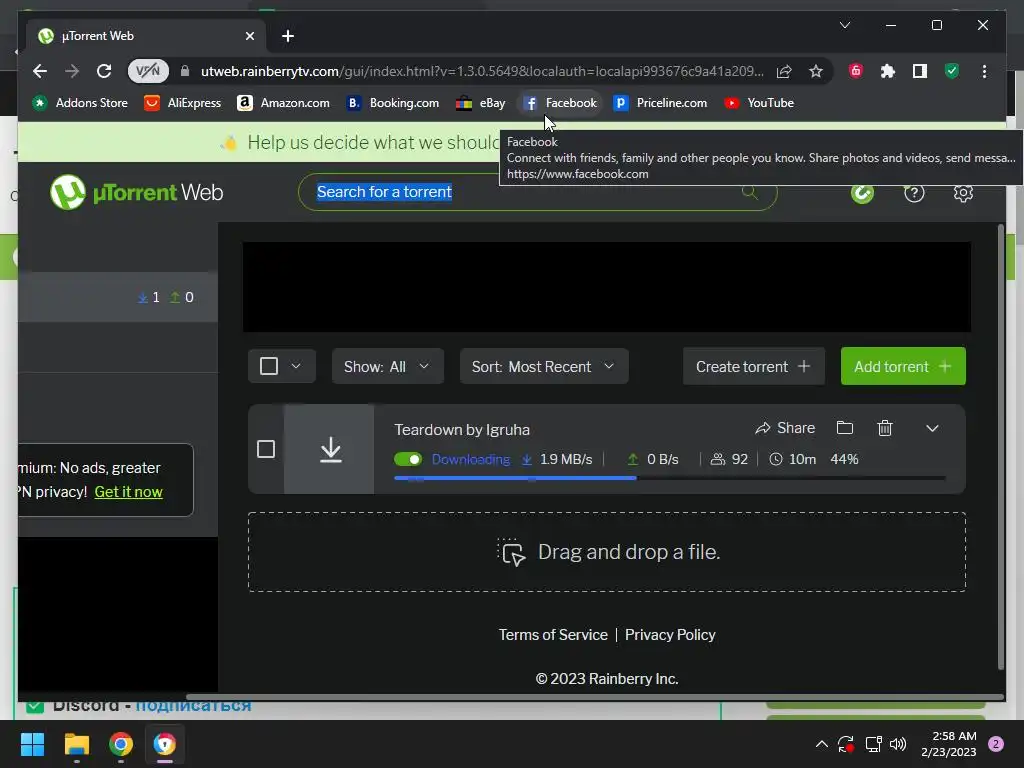Close the µTorrent Web tab
This screenshot has height=768, width=1024.
tap(249, 36)
